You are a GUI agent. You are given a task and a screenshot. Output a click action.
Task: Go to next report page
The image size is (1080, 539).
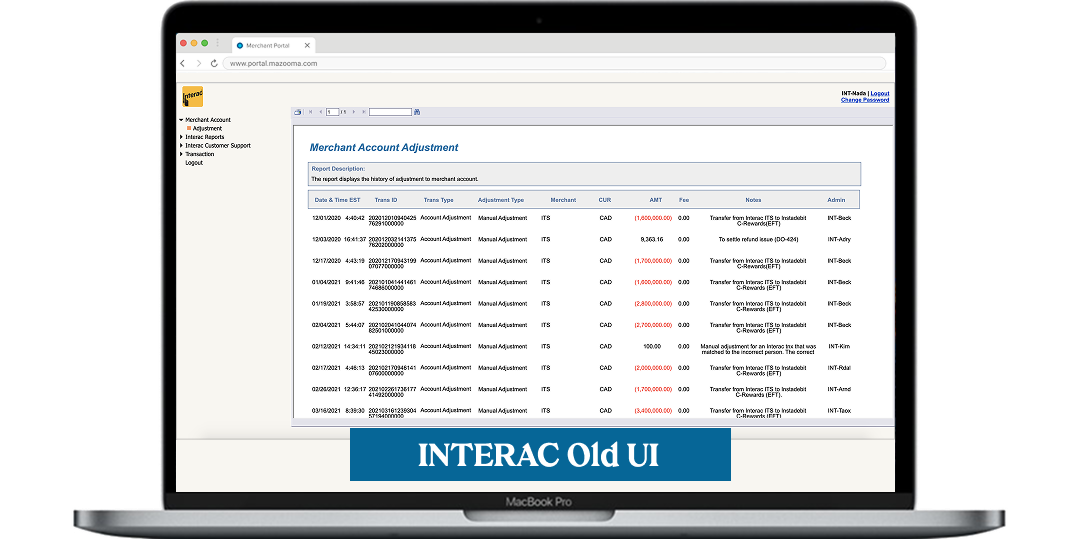[354, 112]
